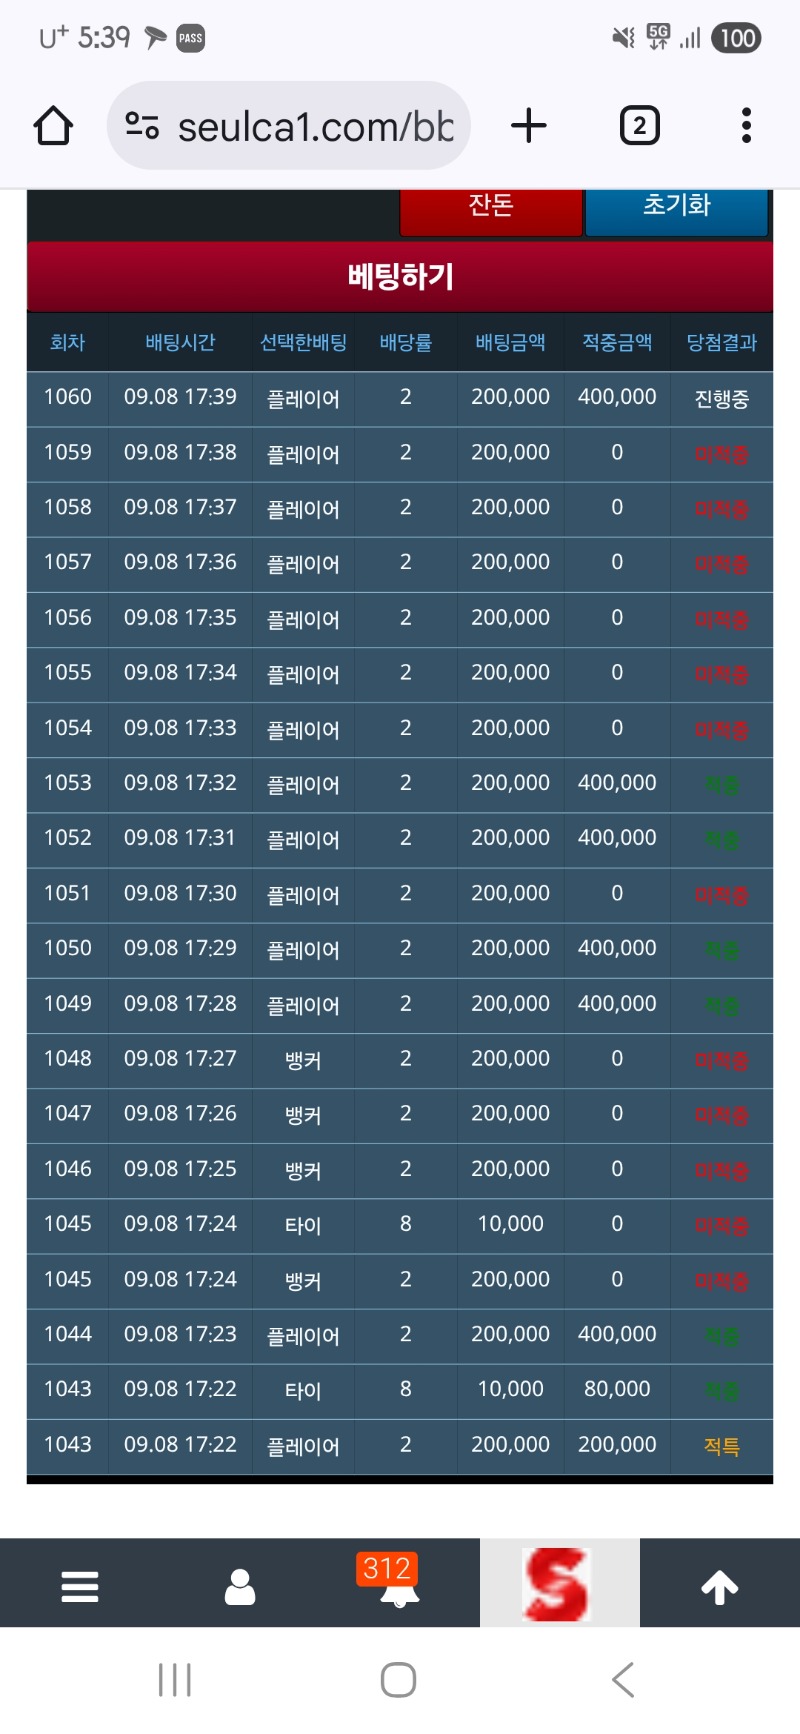Viewport: 800px width, 1734px height.
Task: Select the time 09.08 17:30
Action: pyautogui.click(x=180, y=893)
